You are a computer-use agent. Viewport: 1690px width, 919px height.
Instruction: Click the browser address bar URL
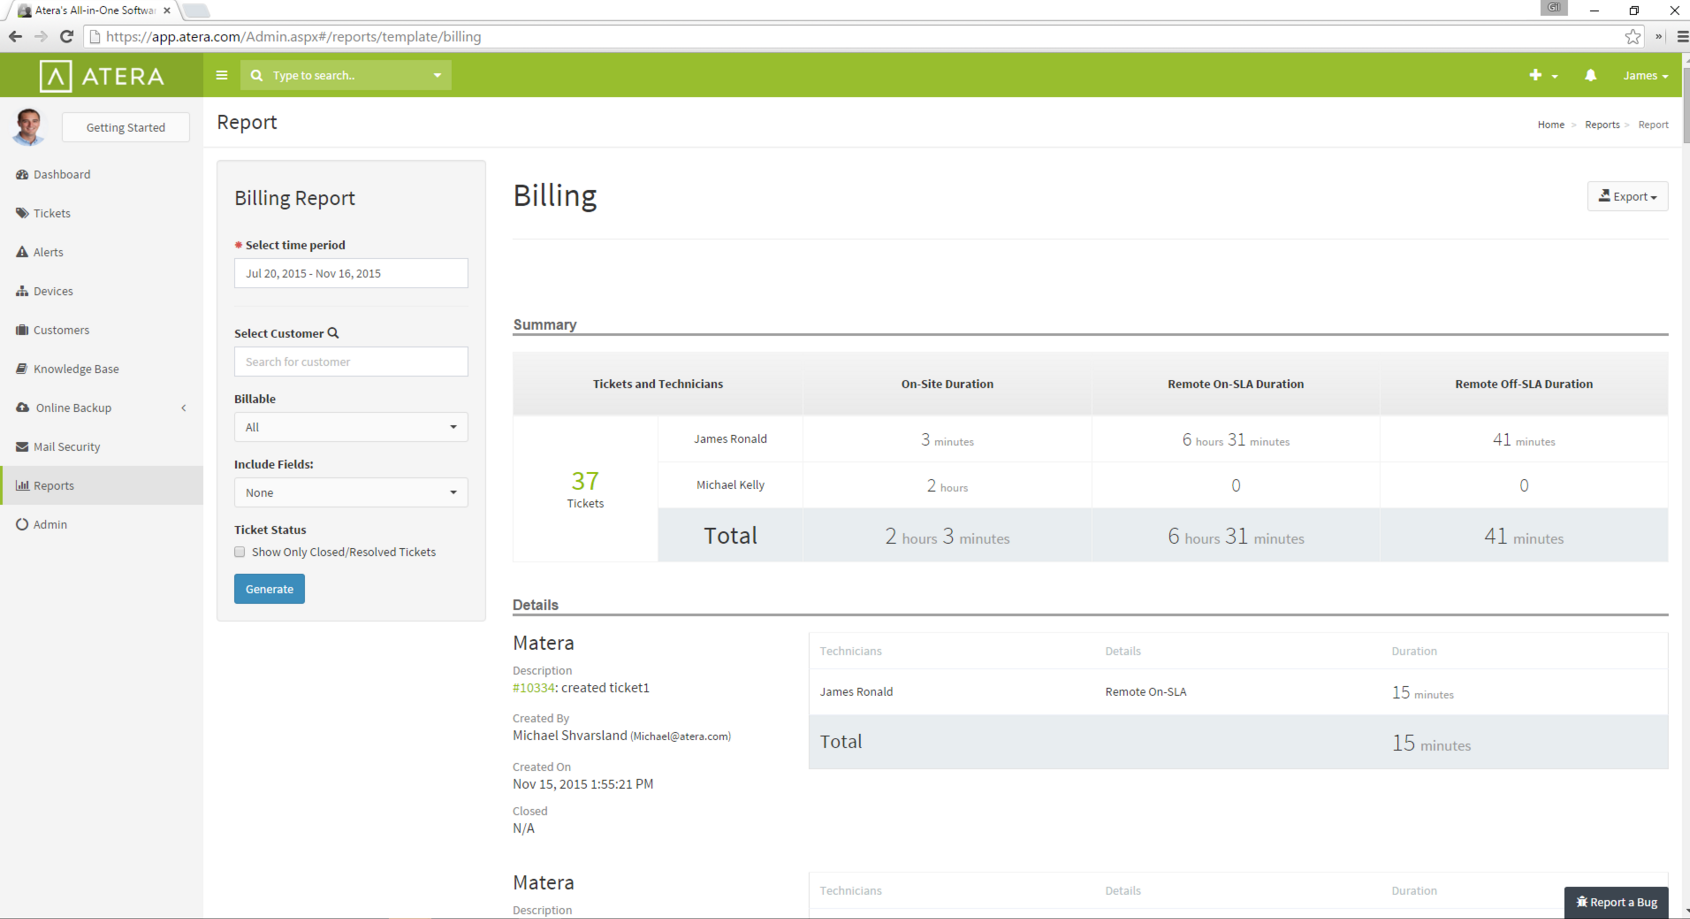(293, 37)
